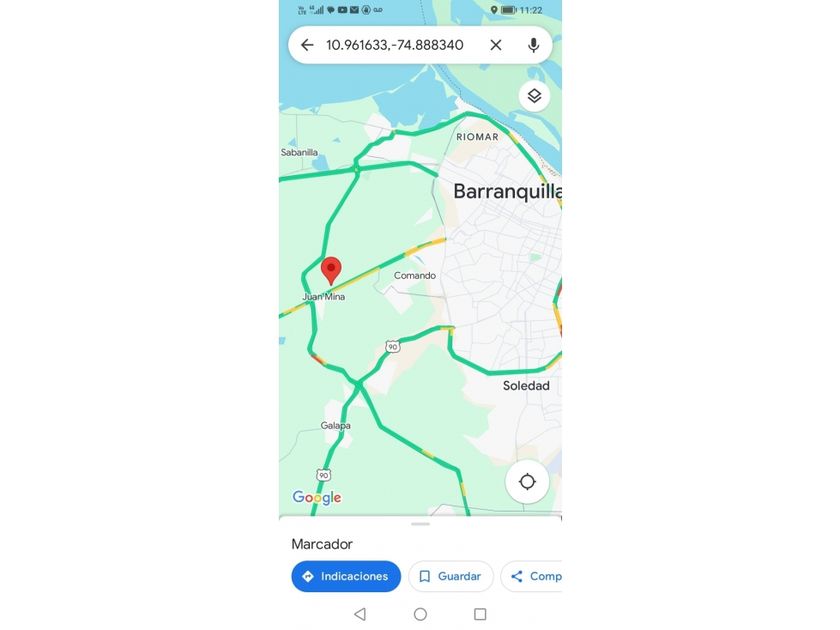Edit the coordinates search field
Viewport: 840px width, 630px height.
tap(395, 45)
